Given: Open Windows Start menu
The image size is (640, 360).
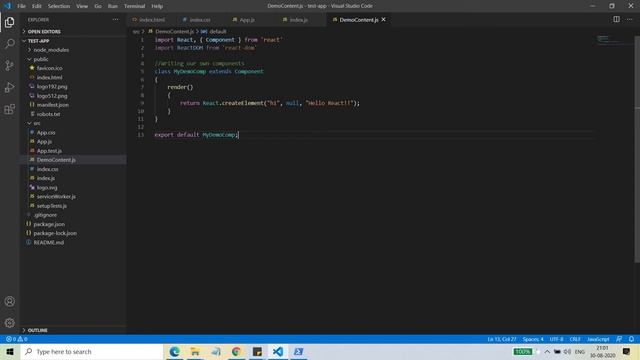Looking at the screenshot, I should (10, 351).
